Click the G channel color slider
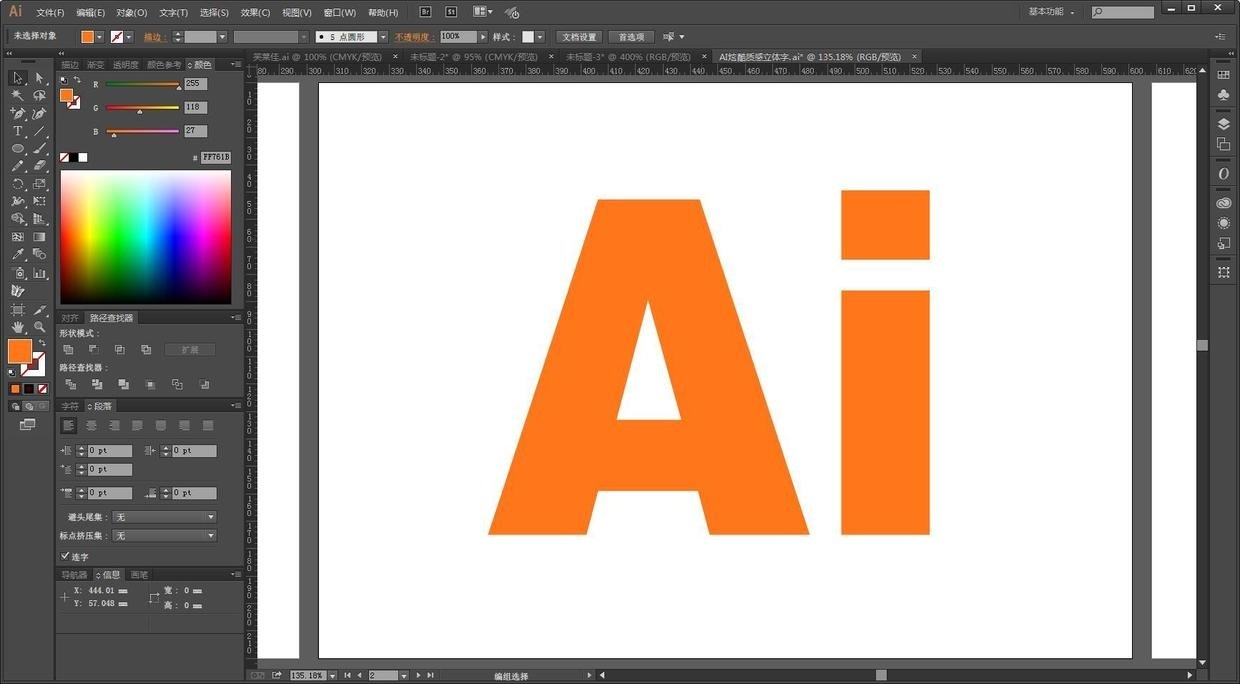 click(142, 108)
